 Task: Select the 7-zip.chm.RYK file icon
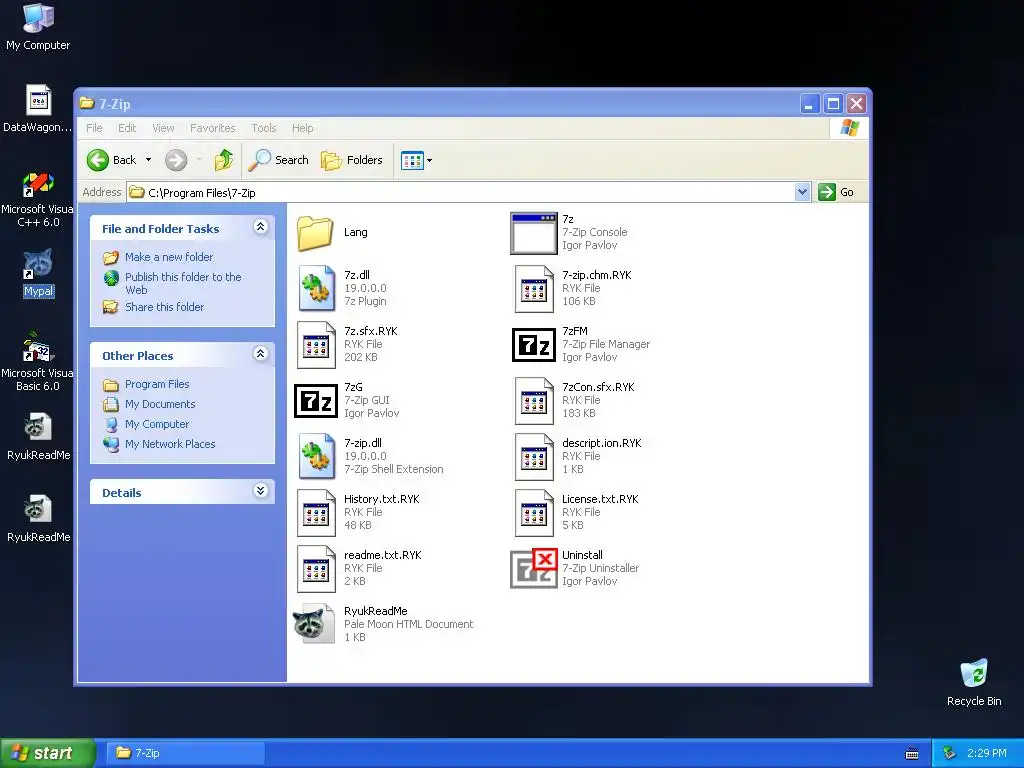pyautogui.click(x=534, y=288)
